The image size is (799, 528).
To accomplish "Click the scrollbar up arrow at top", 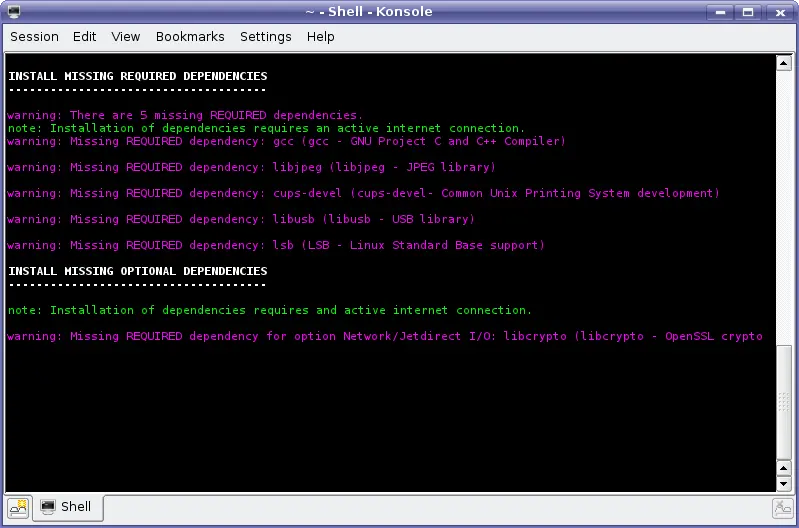I will click(783, 63).
